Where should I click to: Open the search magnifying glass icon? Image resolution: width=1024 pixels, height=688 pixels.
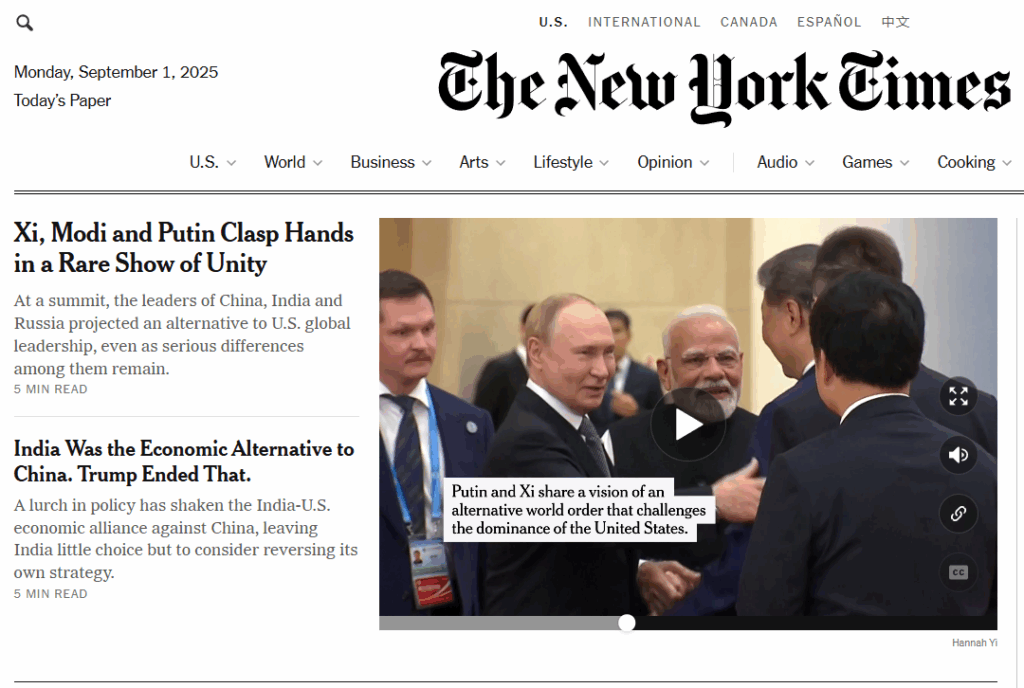(24, 23)
